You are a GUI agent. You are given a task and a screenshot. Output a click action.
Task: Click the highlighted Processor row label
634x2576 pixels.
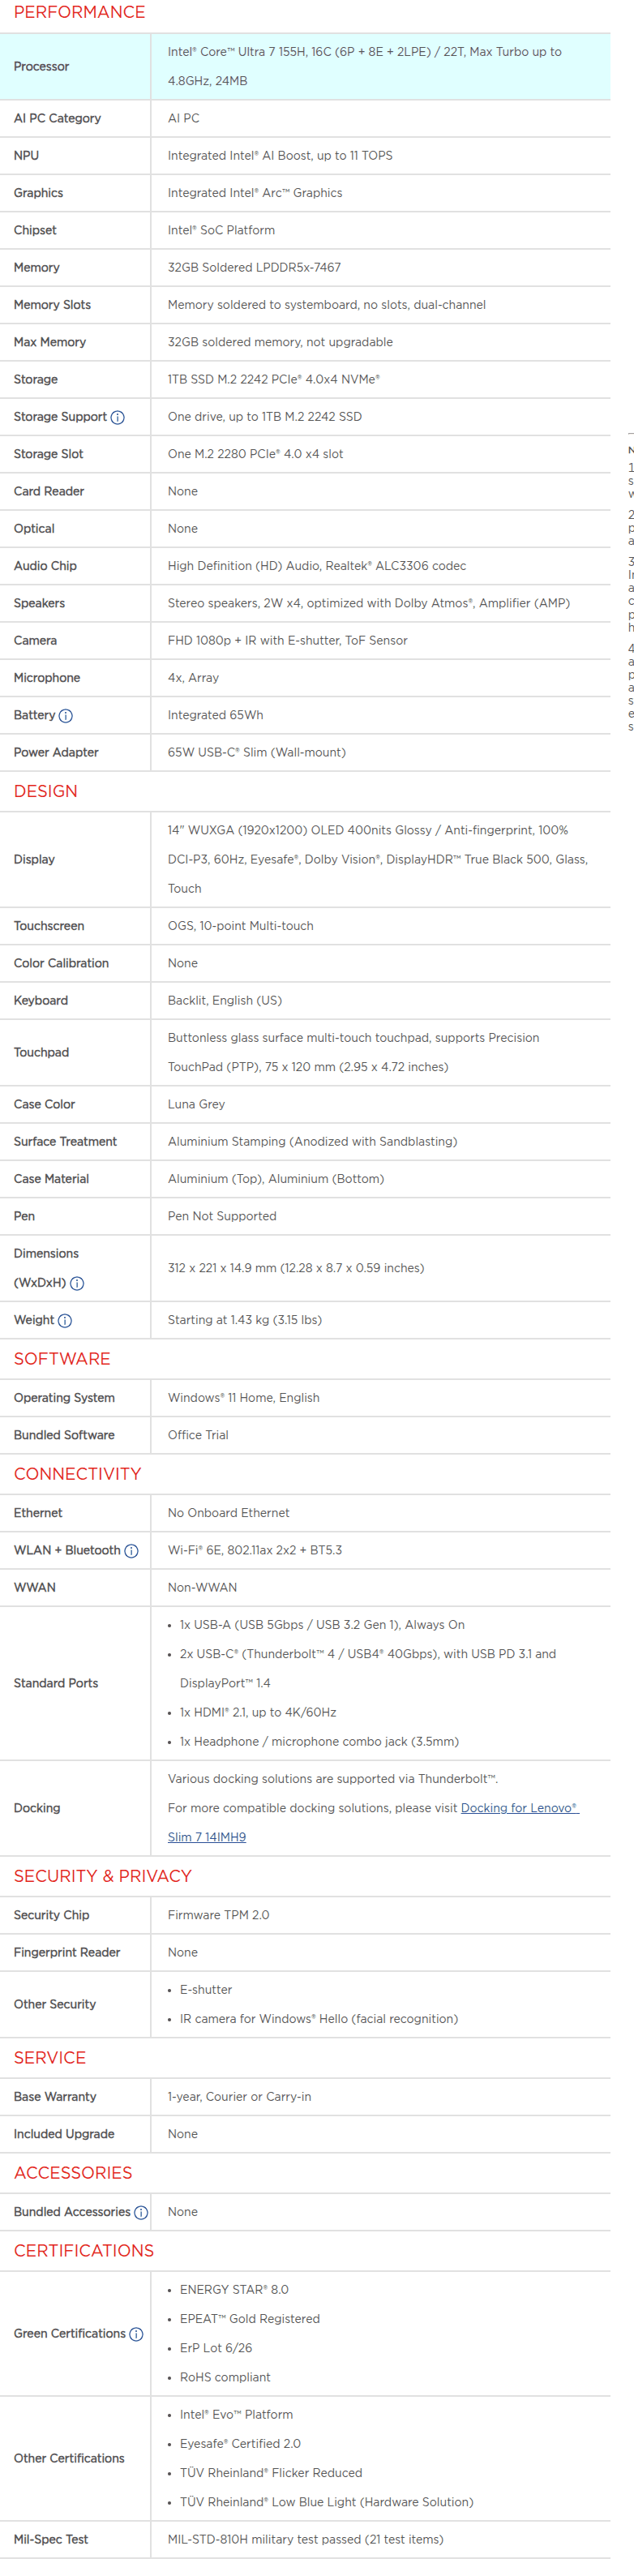[41, 67]
